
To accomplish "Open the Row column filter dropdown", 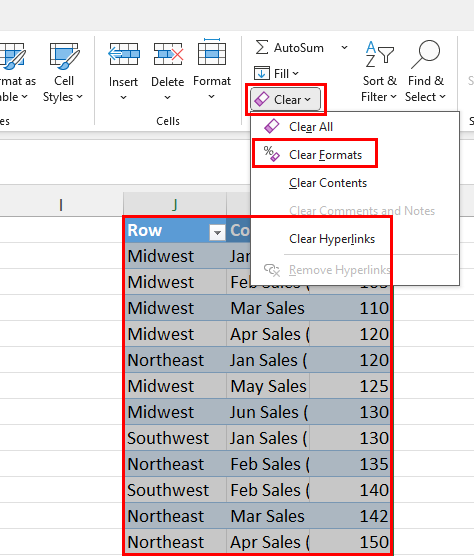I will point(217,233).
